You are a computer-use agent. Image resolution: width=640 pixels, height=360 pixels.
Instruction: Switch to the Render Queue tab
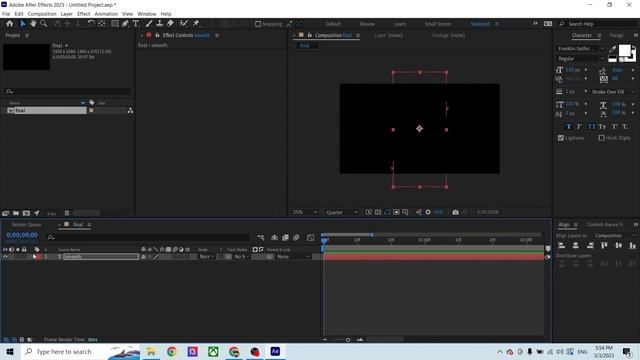point(27,224)
